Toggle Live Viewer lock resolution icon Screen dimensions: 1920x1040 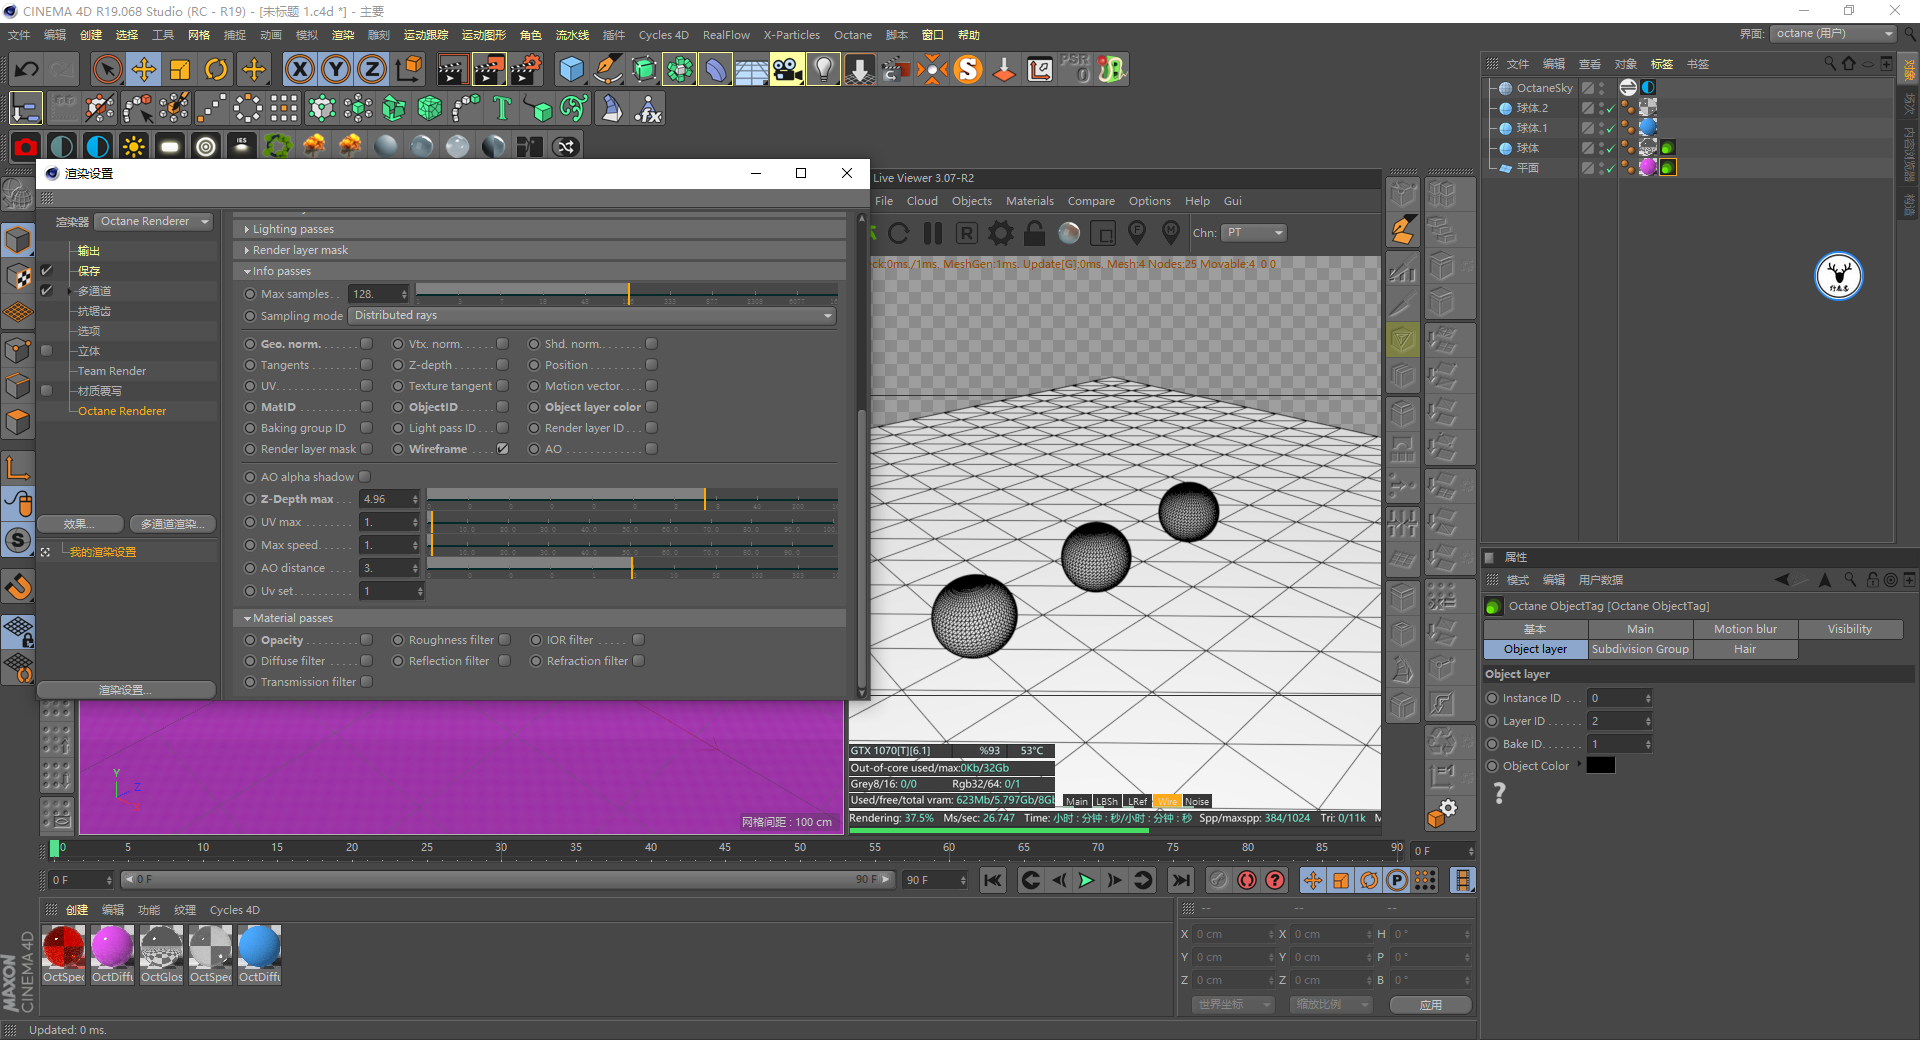click(x=1034, y=233)
